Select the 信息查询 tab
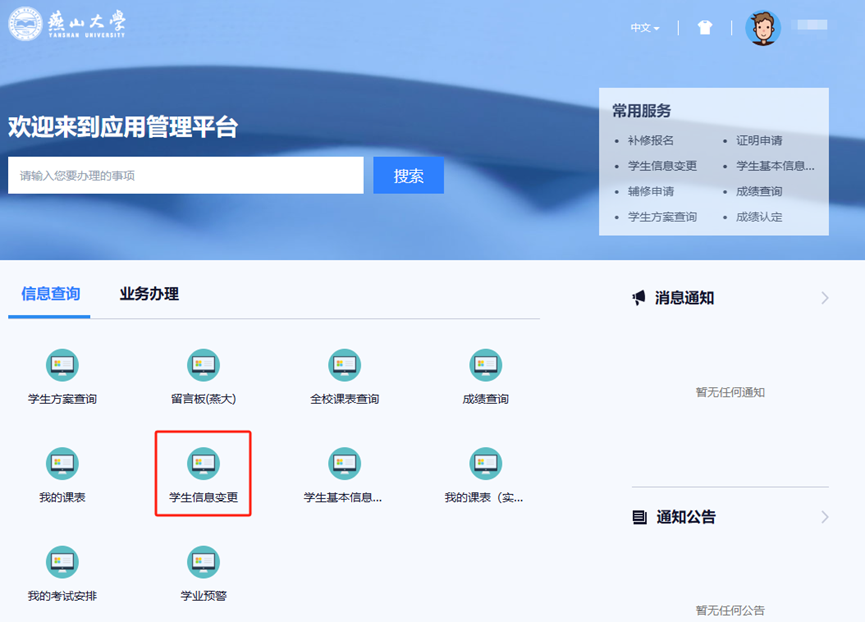 [x=50, y=294]
